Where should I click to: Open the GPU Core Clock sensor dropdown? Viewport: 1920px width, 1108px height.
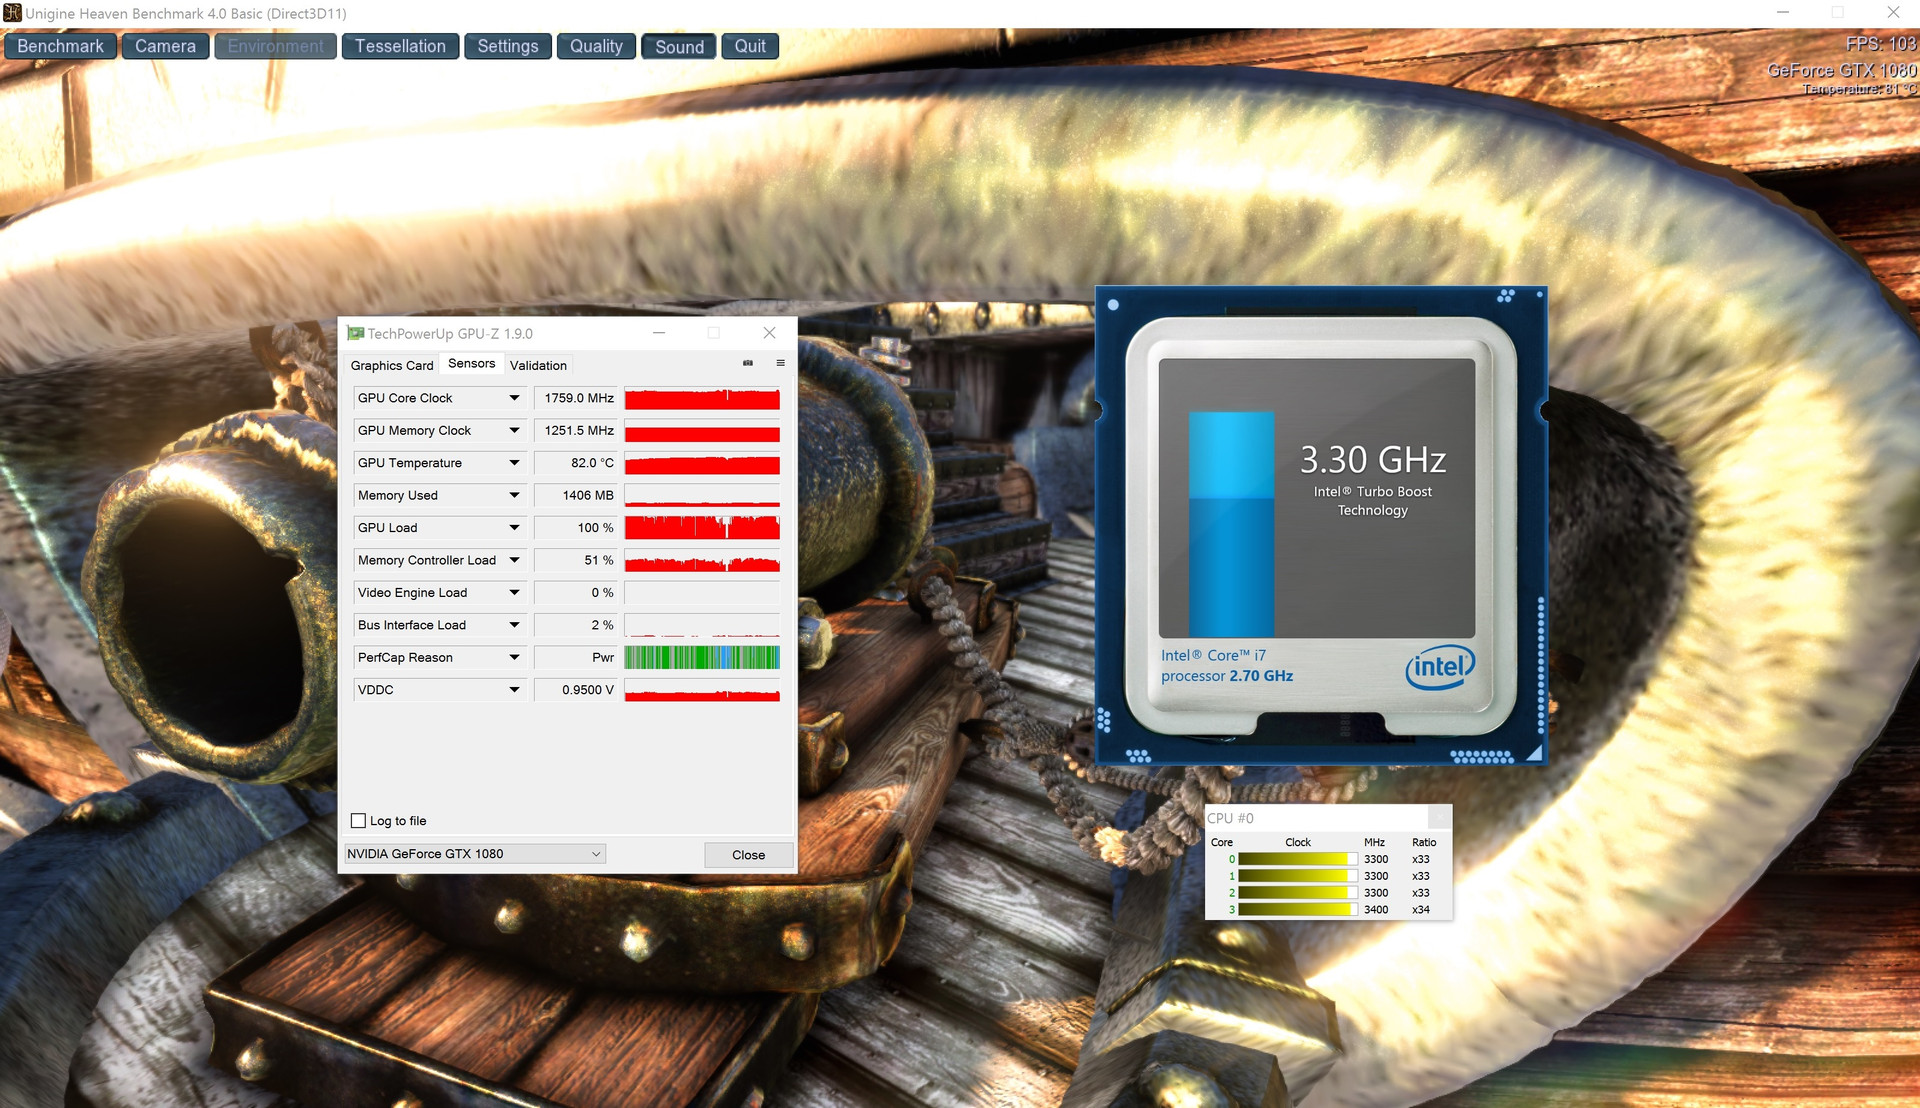coord(514,398)
